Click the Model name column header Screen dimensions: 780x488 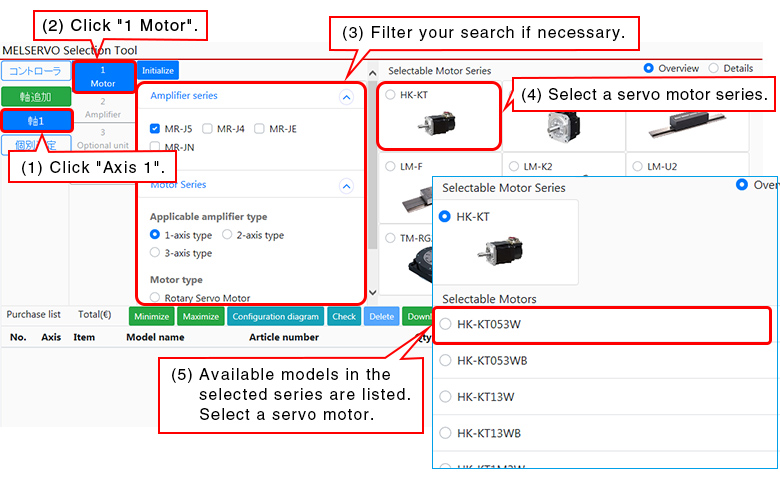pyautogui.click(x=155, y=337)
